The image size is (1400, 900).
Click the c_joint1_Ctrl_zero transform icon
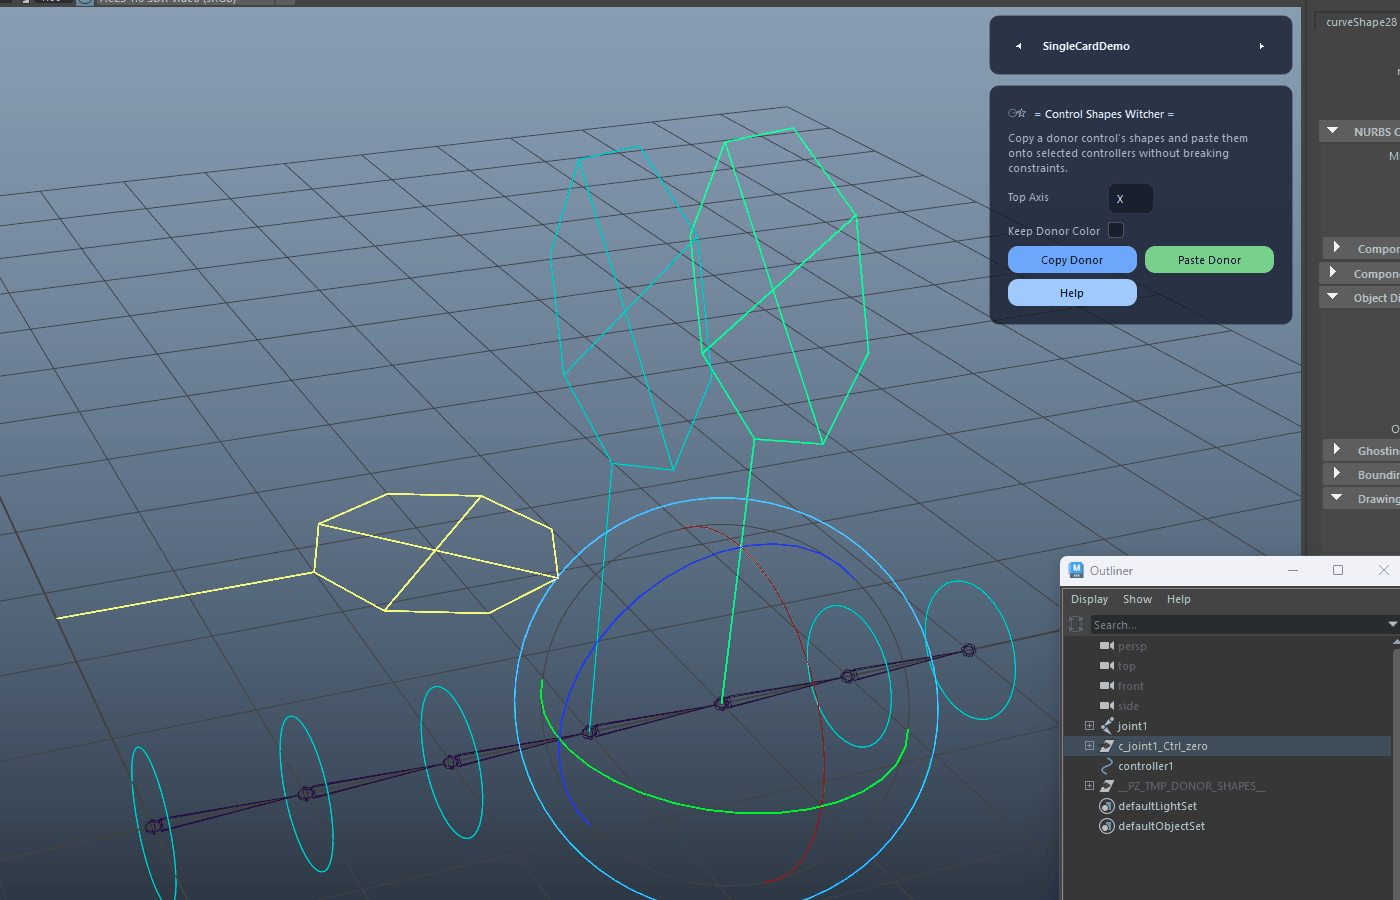(x=1107, y=746)
